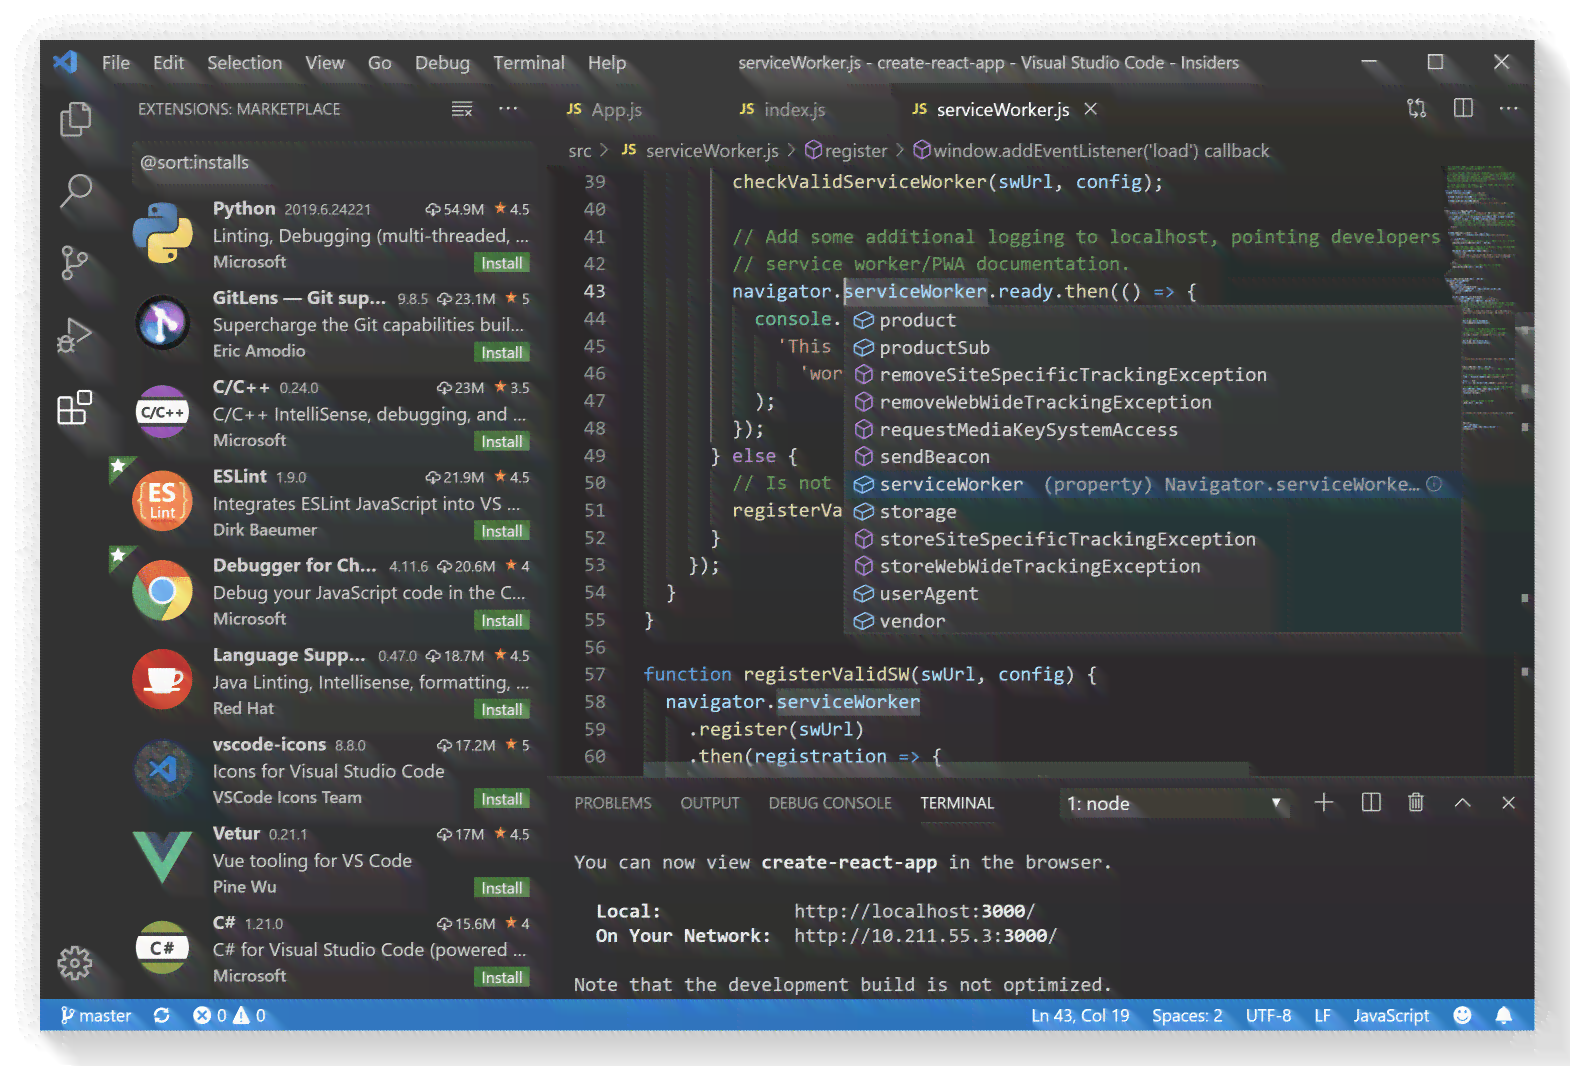Click the Clear Extensions Input icon
This screenshot has height=1071, width=1575.
(x=461, y=109)
